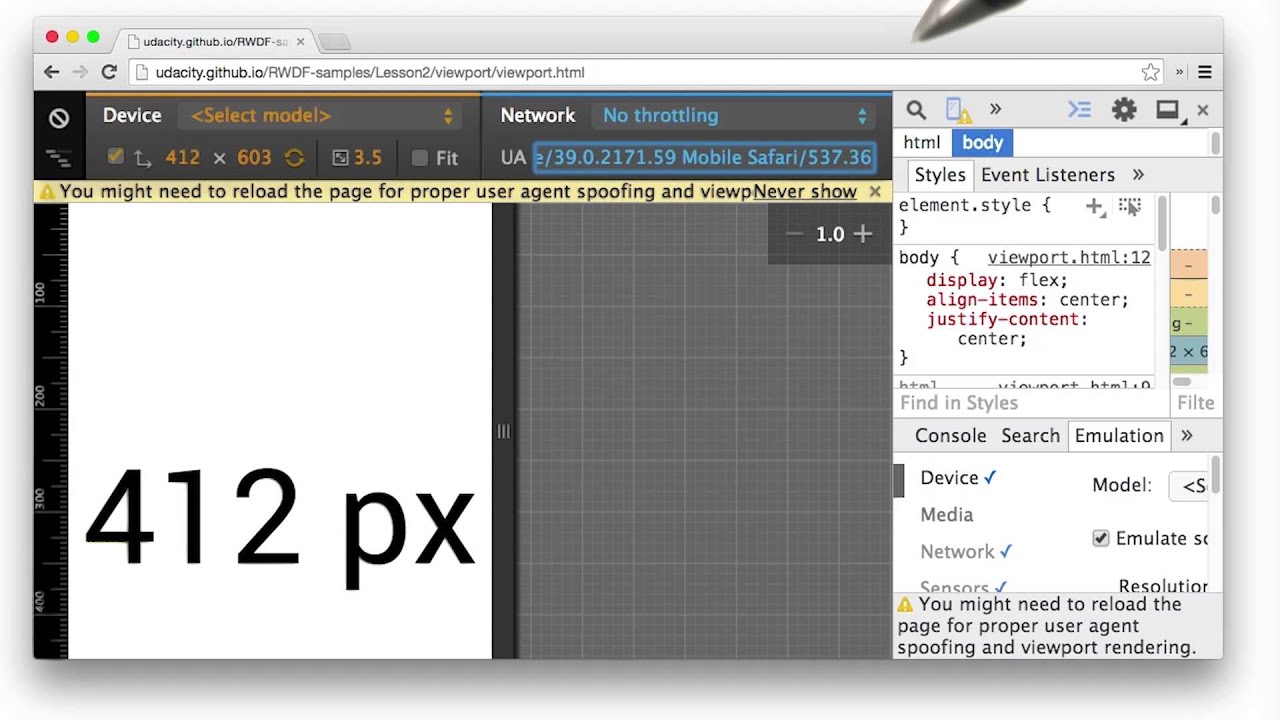This screenshot has width=1280, height=720.
Task: Click the browser back arrow
Action: tap(51, 72)
